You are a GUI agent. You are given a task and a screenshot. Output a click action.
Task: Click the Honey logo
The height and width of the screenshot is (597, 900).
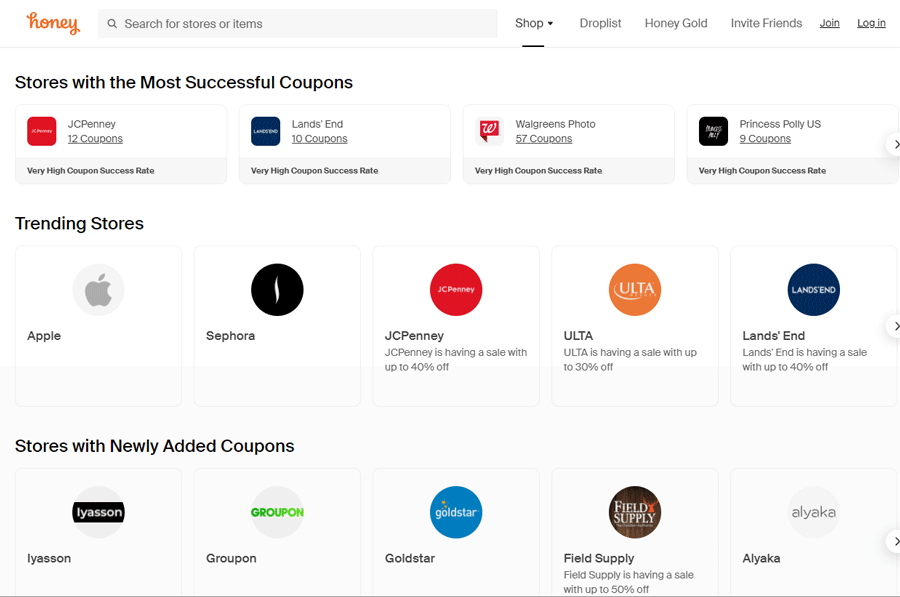coord(53,23)
